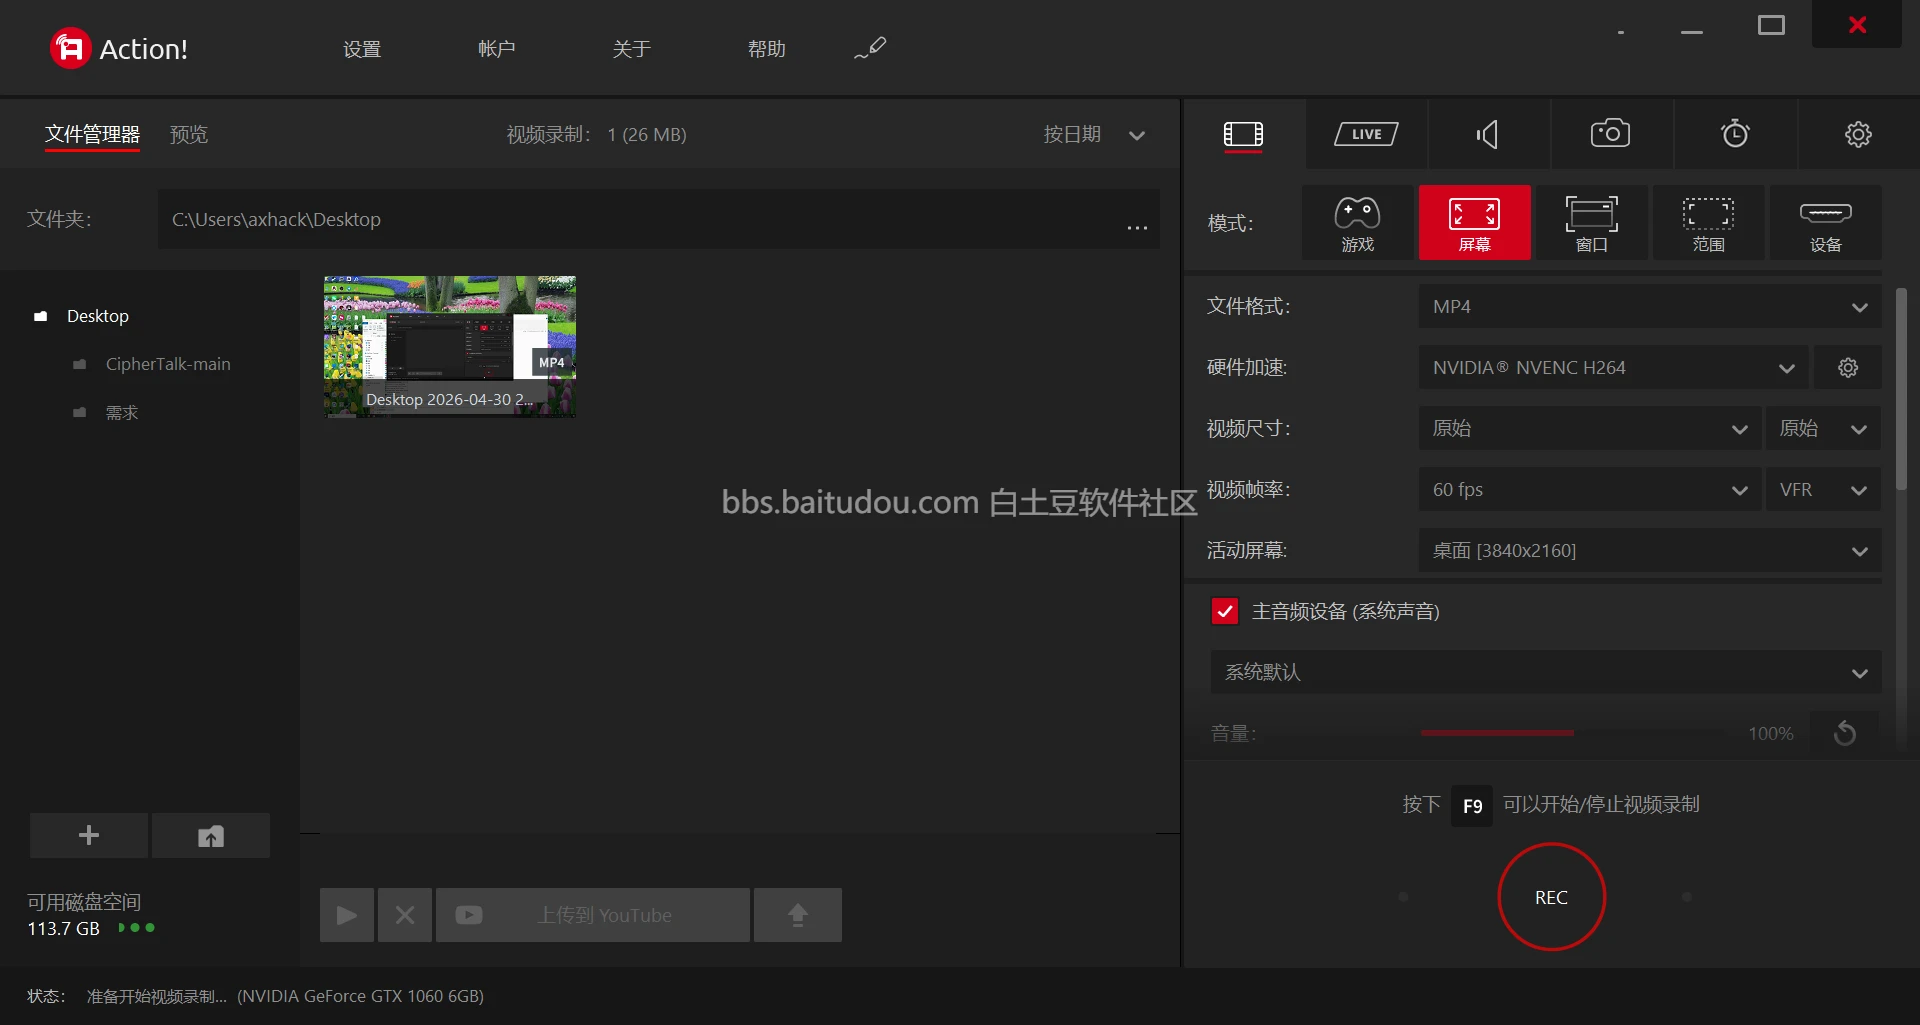Open the LIVE streaming tab

pyautogui.click(x=1366, y=134)
